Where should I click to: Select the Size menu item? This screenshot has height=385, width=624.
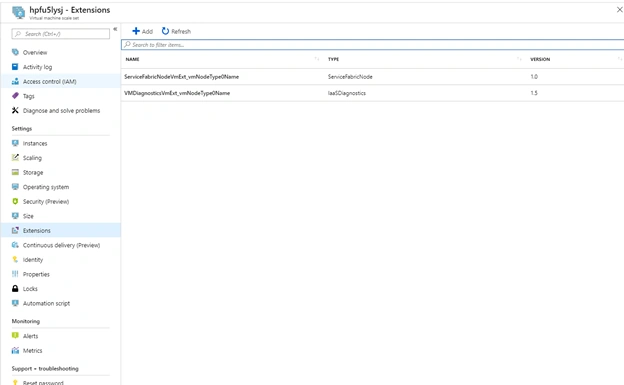point(28,216)
